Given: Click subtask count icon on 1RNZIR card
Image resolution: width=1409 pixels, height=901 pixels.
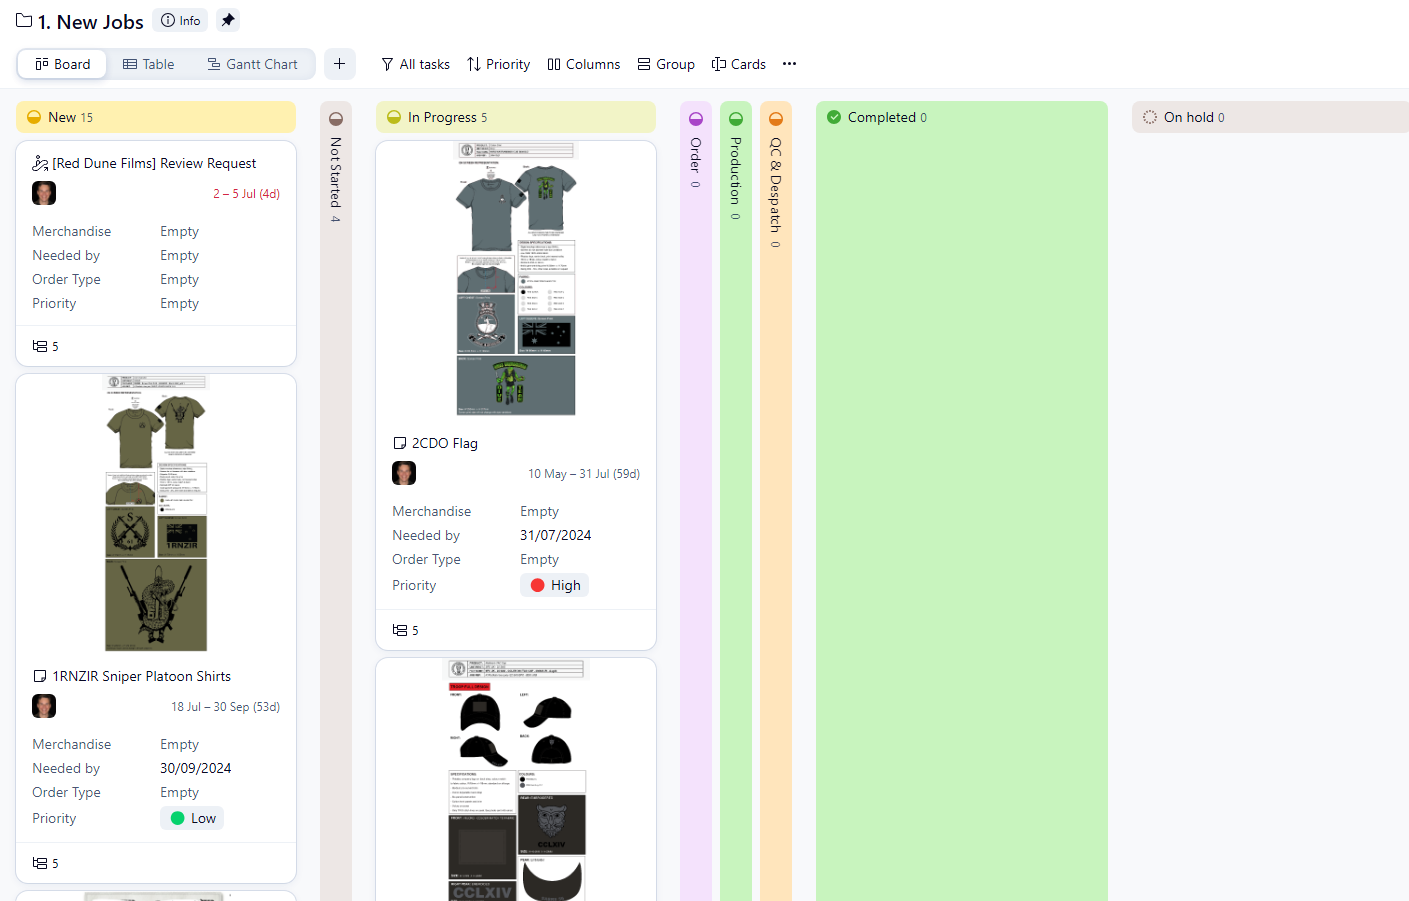Looking at the screenshot, I should coord(41,863).
